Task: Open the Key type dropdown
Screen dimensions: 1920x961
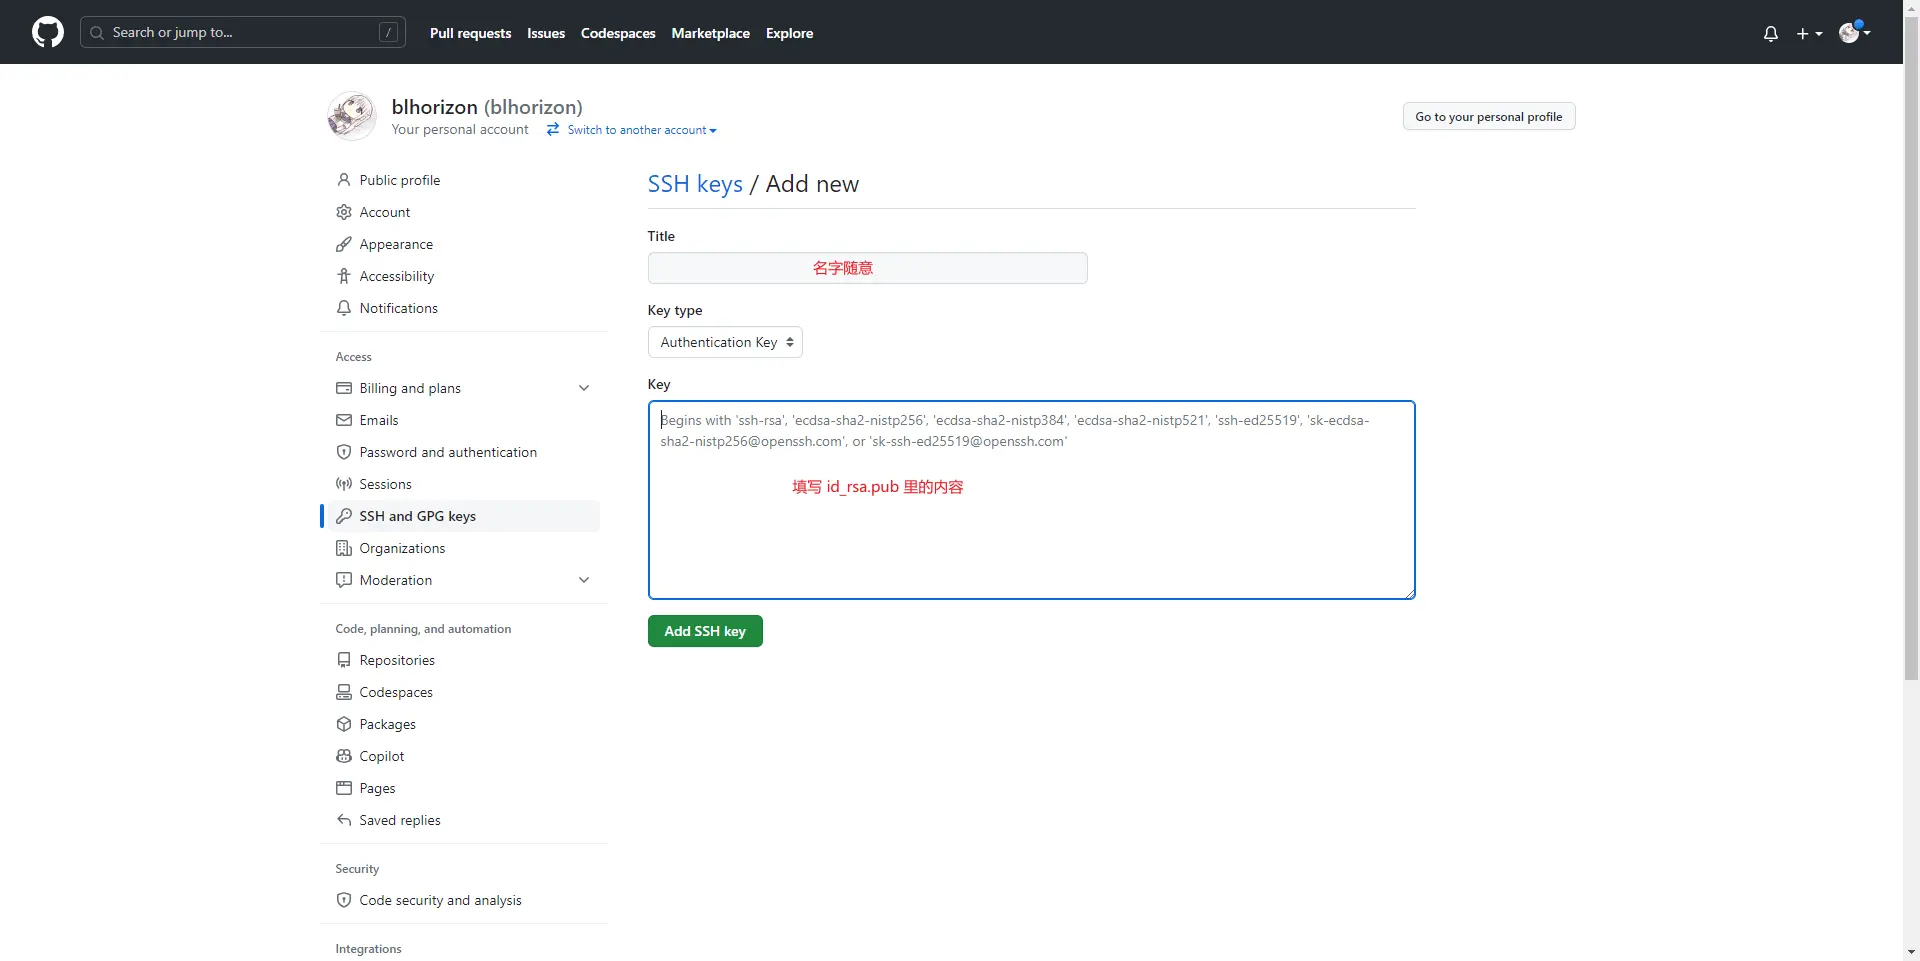Action: 725,342
